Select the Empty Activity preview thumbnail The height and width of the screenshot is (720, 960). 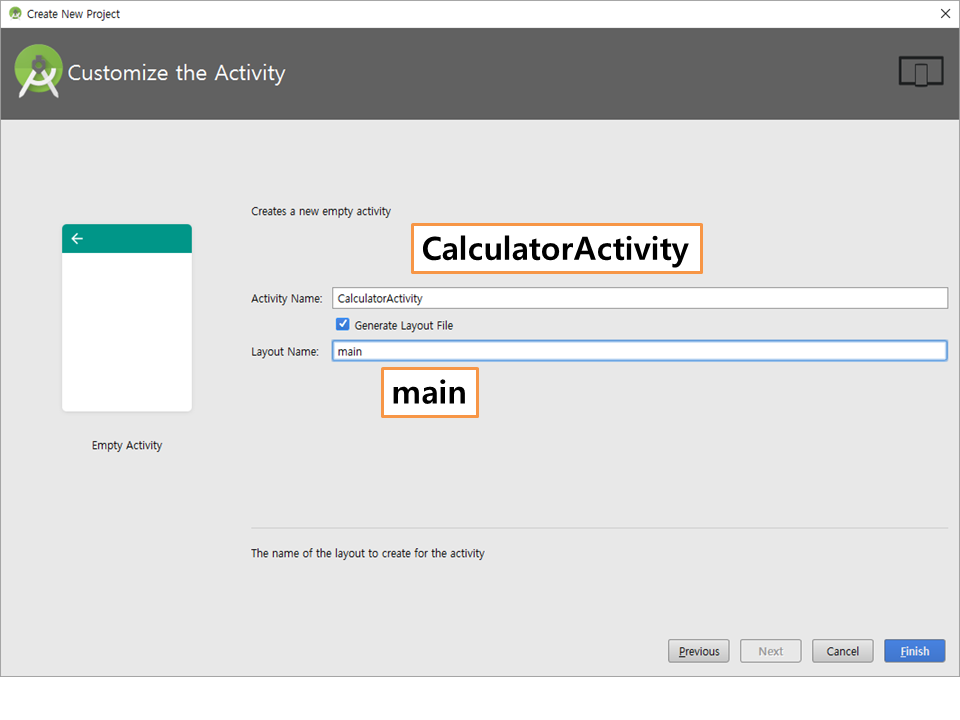click(127, 318)
